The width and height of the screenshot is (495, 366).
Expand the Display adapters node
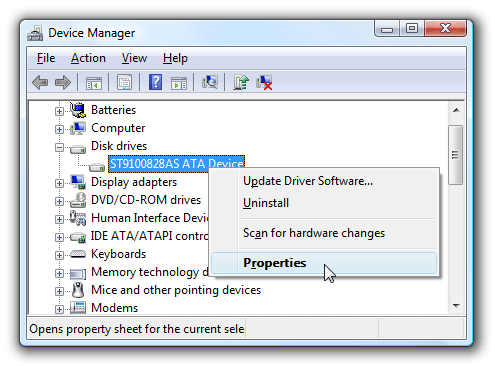click(59, 183)
